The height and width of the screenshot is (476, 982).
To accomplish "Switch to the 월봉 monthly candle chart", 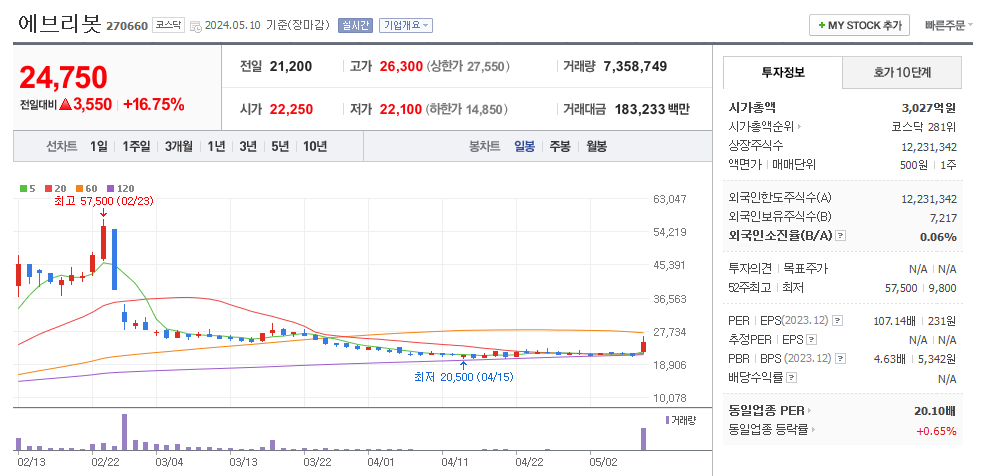I will (x=596, y=147).
